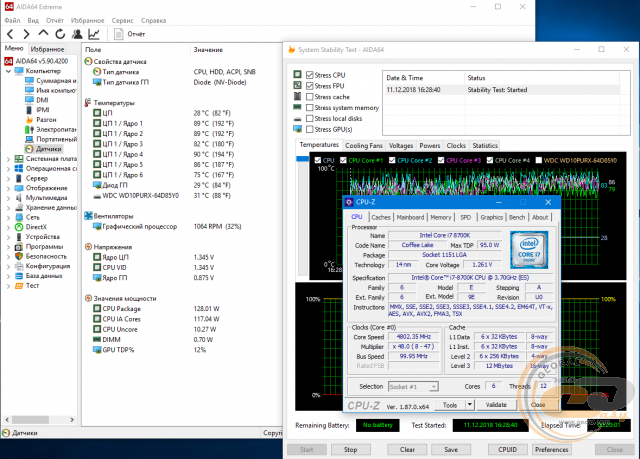Expand the Системная плата tree node

coord(8,159)
